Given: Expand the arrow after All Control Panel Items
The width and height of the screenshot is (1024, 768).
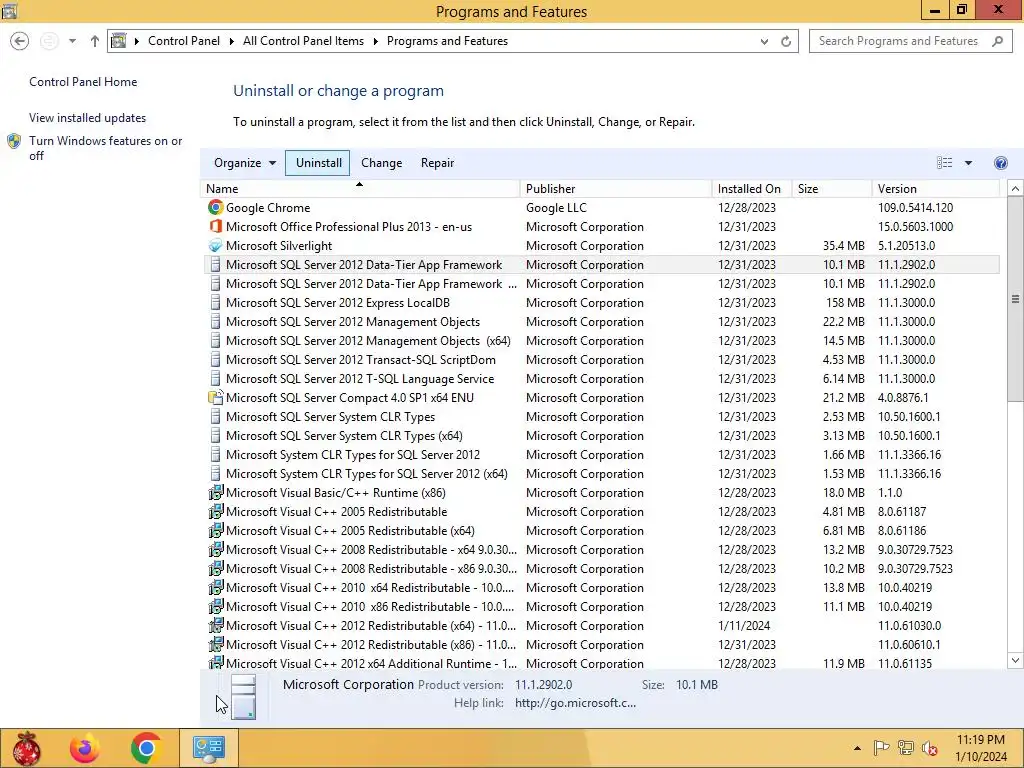Looking at the screenshot, I should 376,41.
